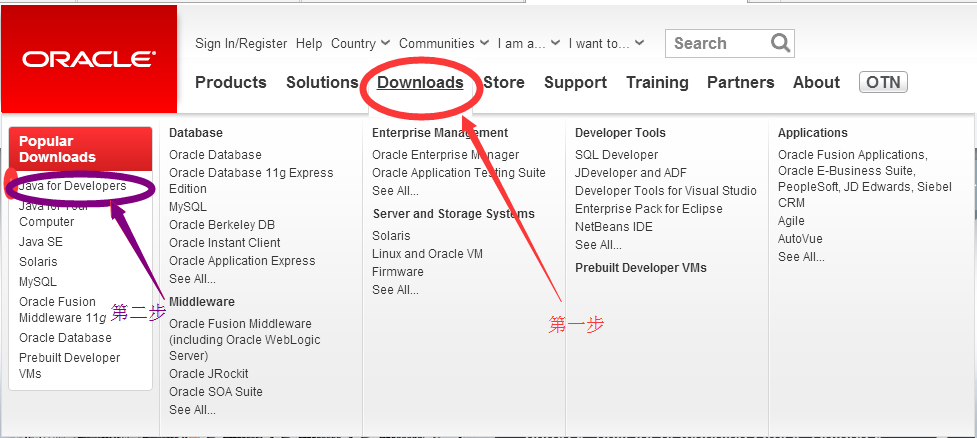Open the Store menu
This screenshot has height=438, width=977.
(504, 82)
